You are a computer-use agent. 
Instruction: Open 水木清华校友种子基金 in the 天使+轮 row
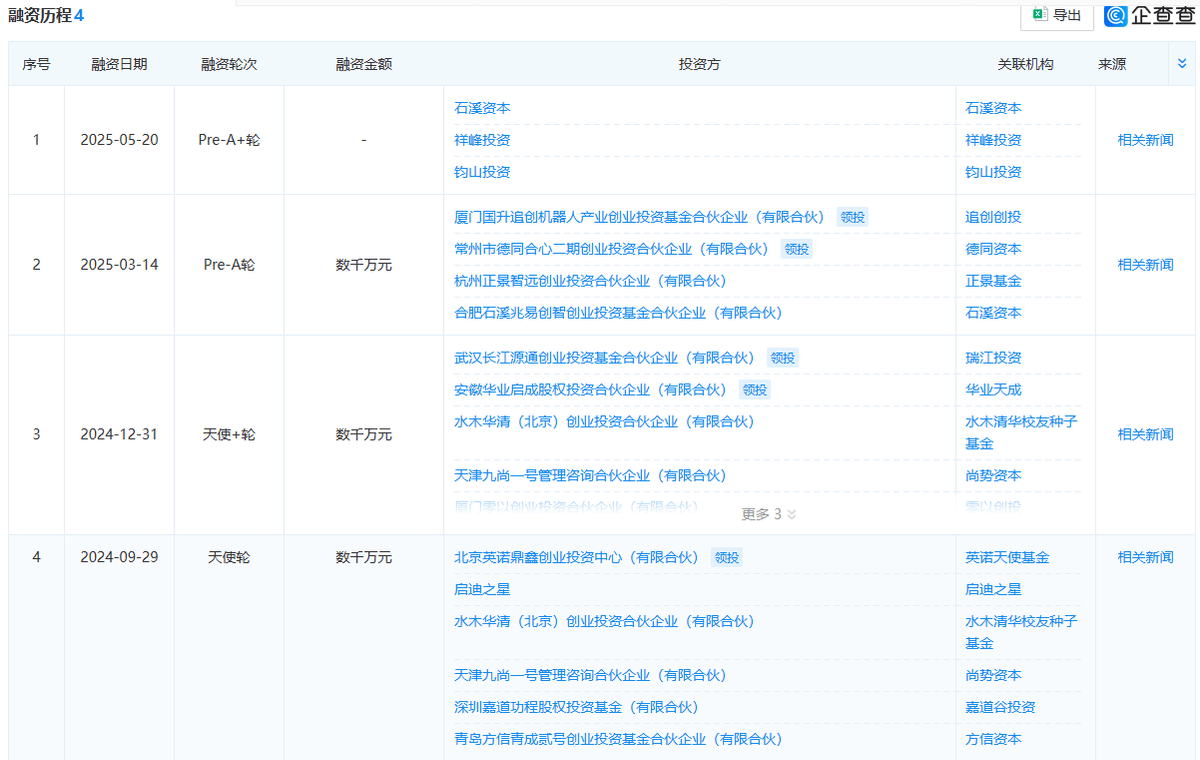(1021, 432)
